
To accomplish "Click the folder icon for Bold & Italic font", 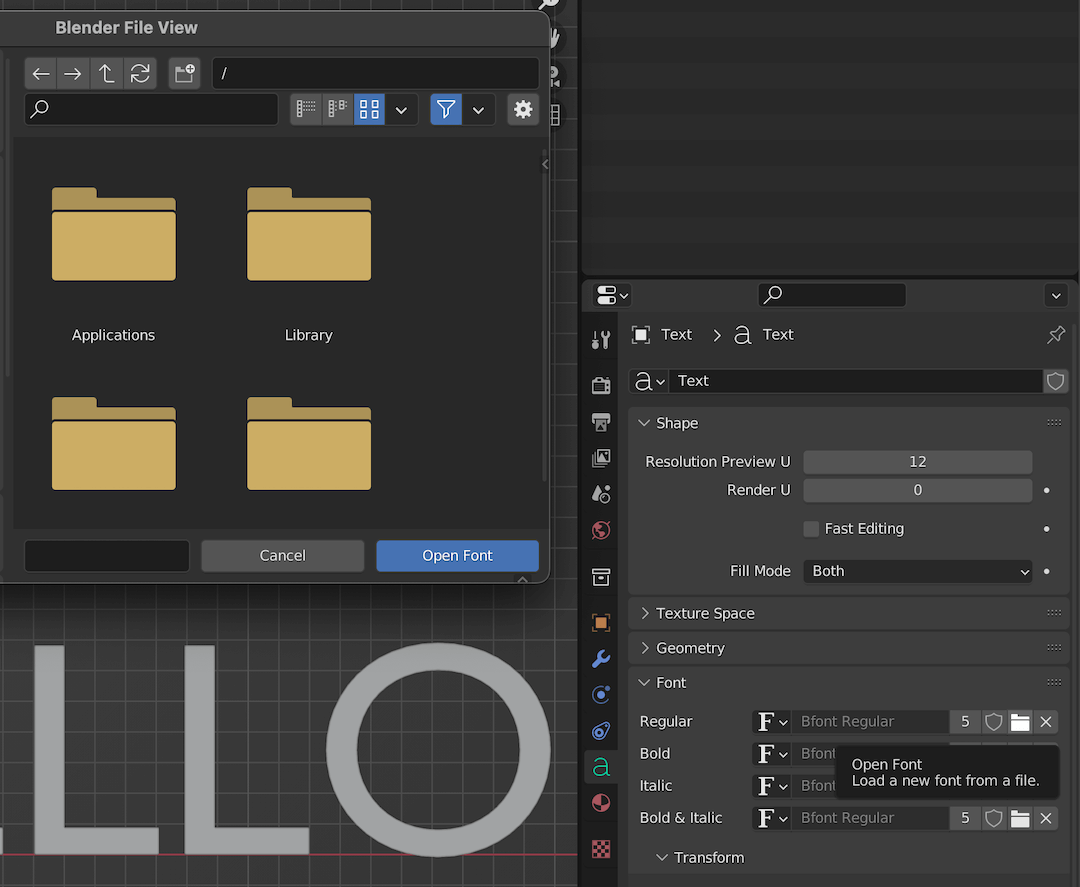I will tap(1019, 818).
